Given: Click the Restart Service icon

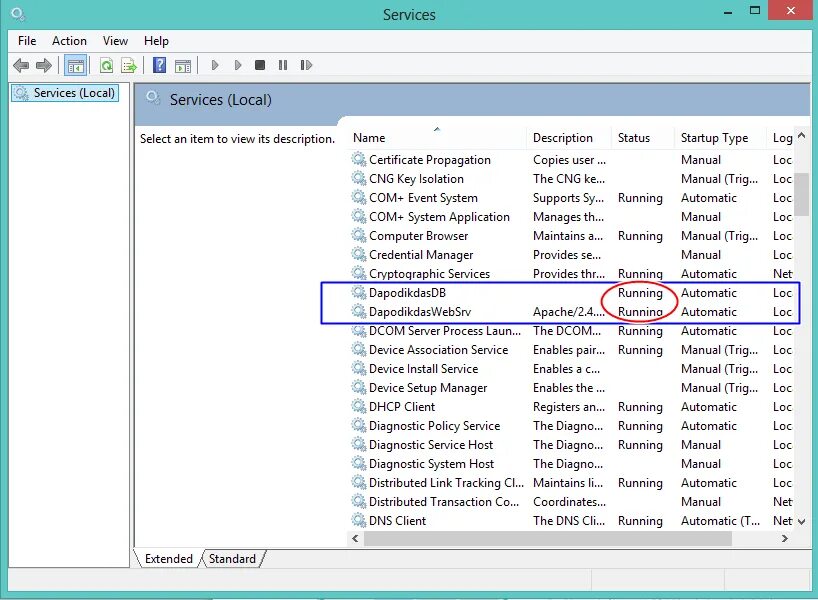Looking at the screenshot, I should (x=306, y=65).
